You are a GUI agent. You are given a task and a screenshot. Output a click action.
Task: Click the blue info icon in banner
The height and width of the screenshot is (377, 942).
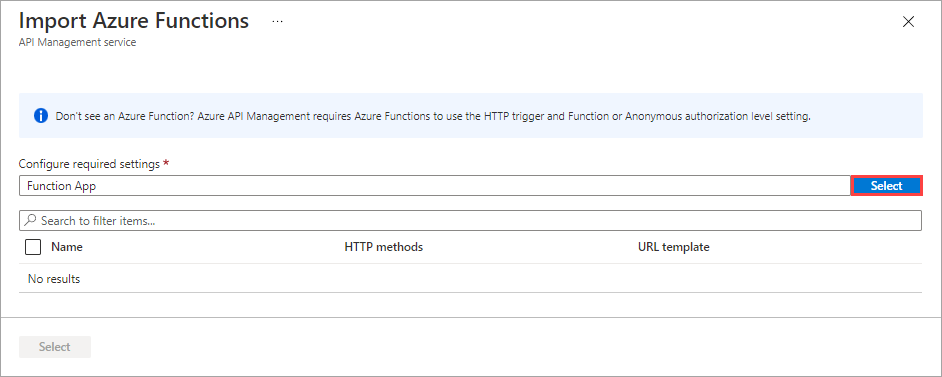pos(41,116)
